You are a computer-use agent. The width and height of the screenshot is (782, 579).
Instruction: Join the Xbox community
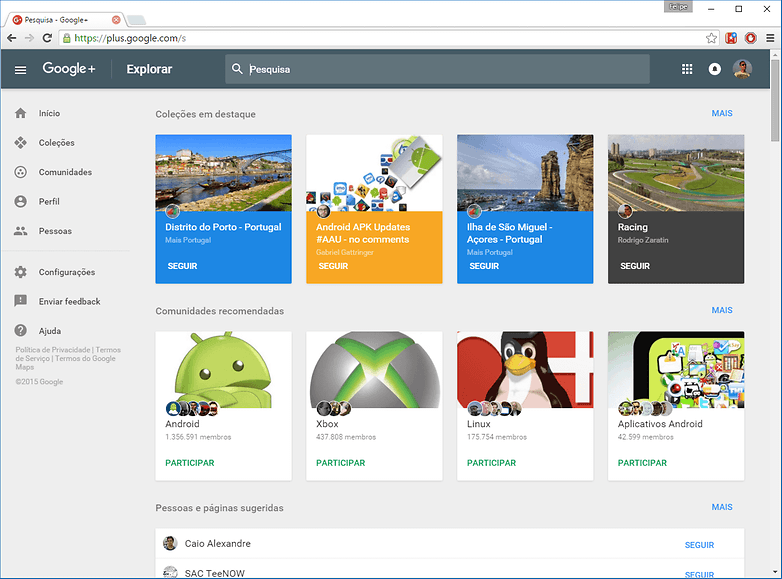click(x=341, y=463)
